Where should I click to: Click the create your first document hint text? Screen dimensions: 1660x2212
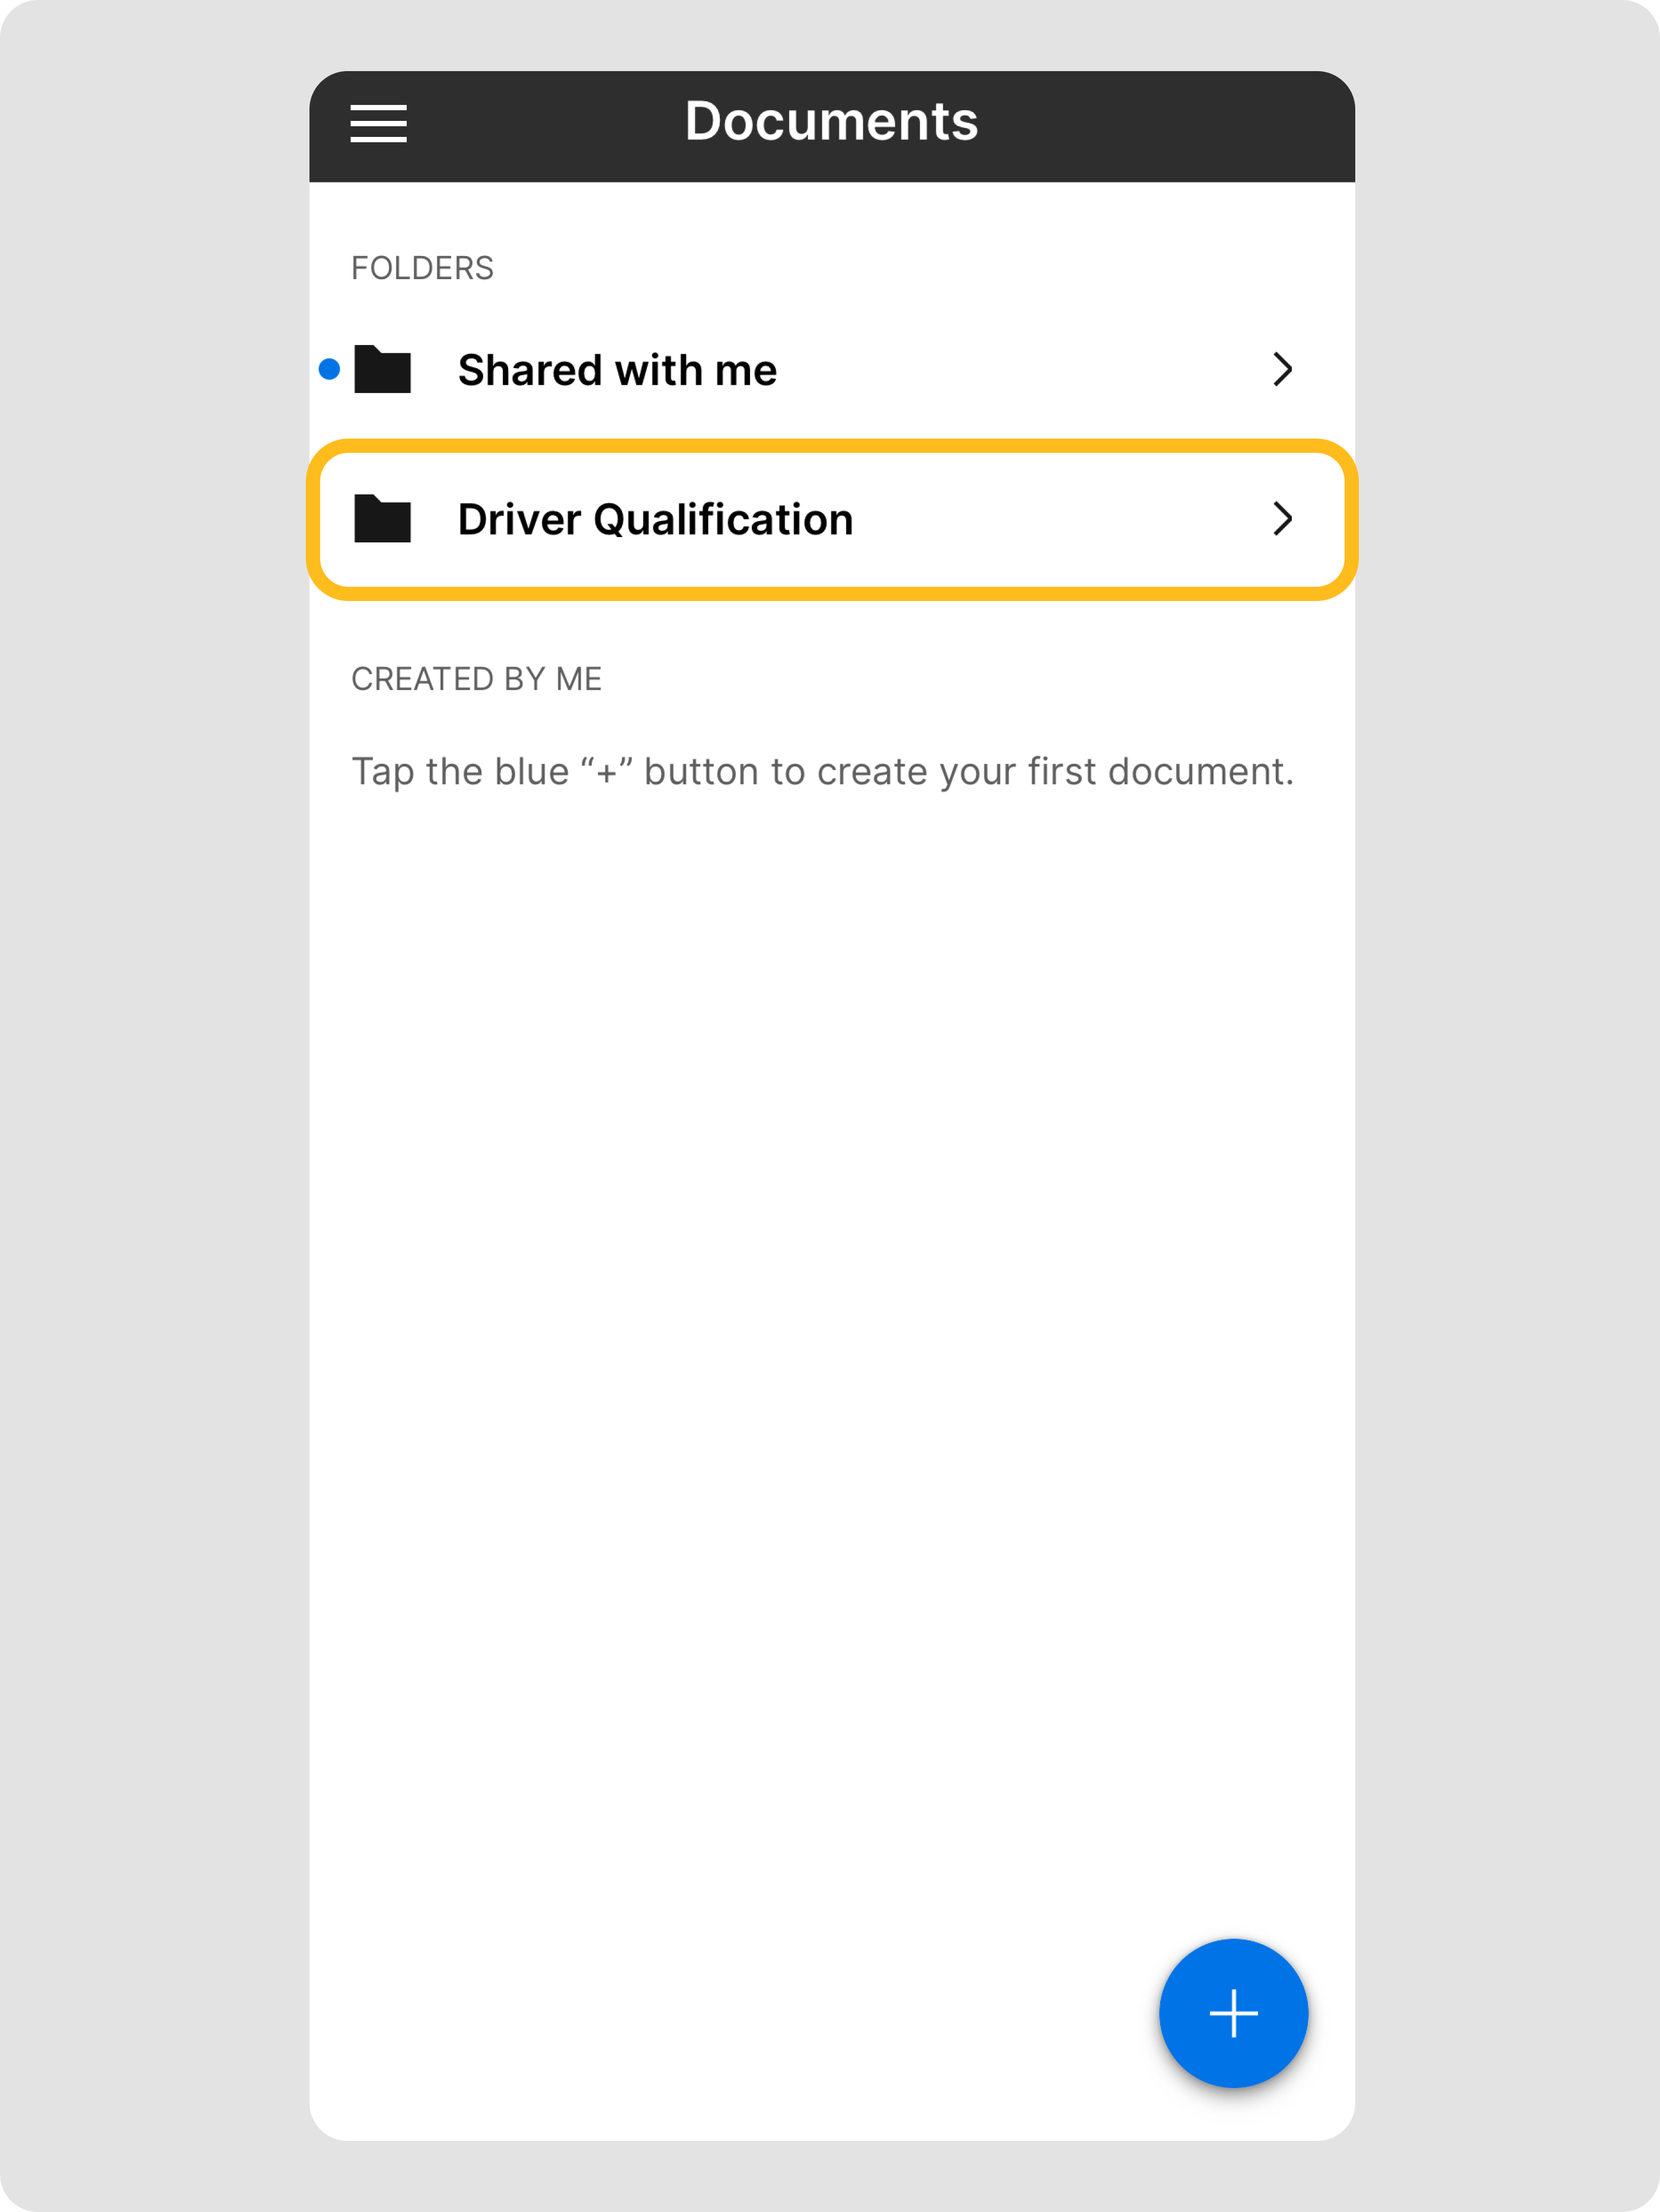822,772
